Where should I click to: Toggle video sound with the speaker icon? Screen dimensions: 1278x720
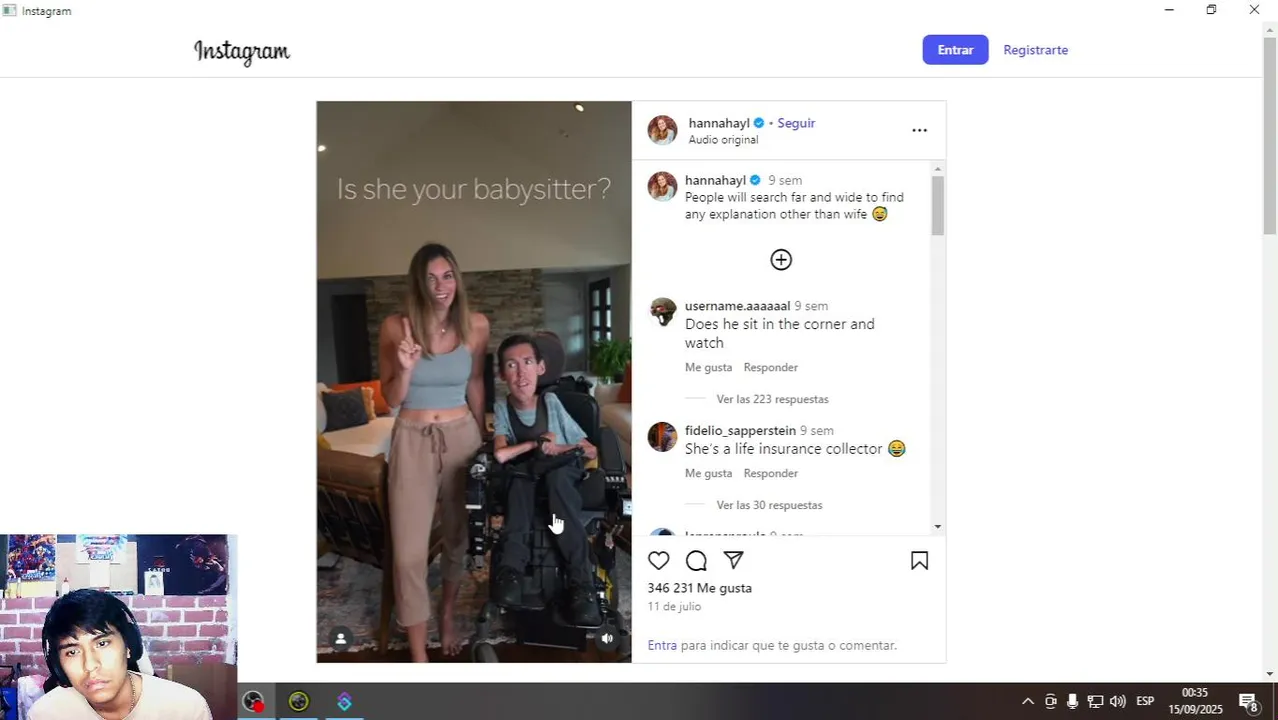[607, 638]
